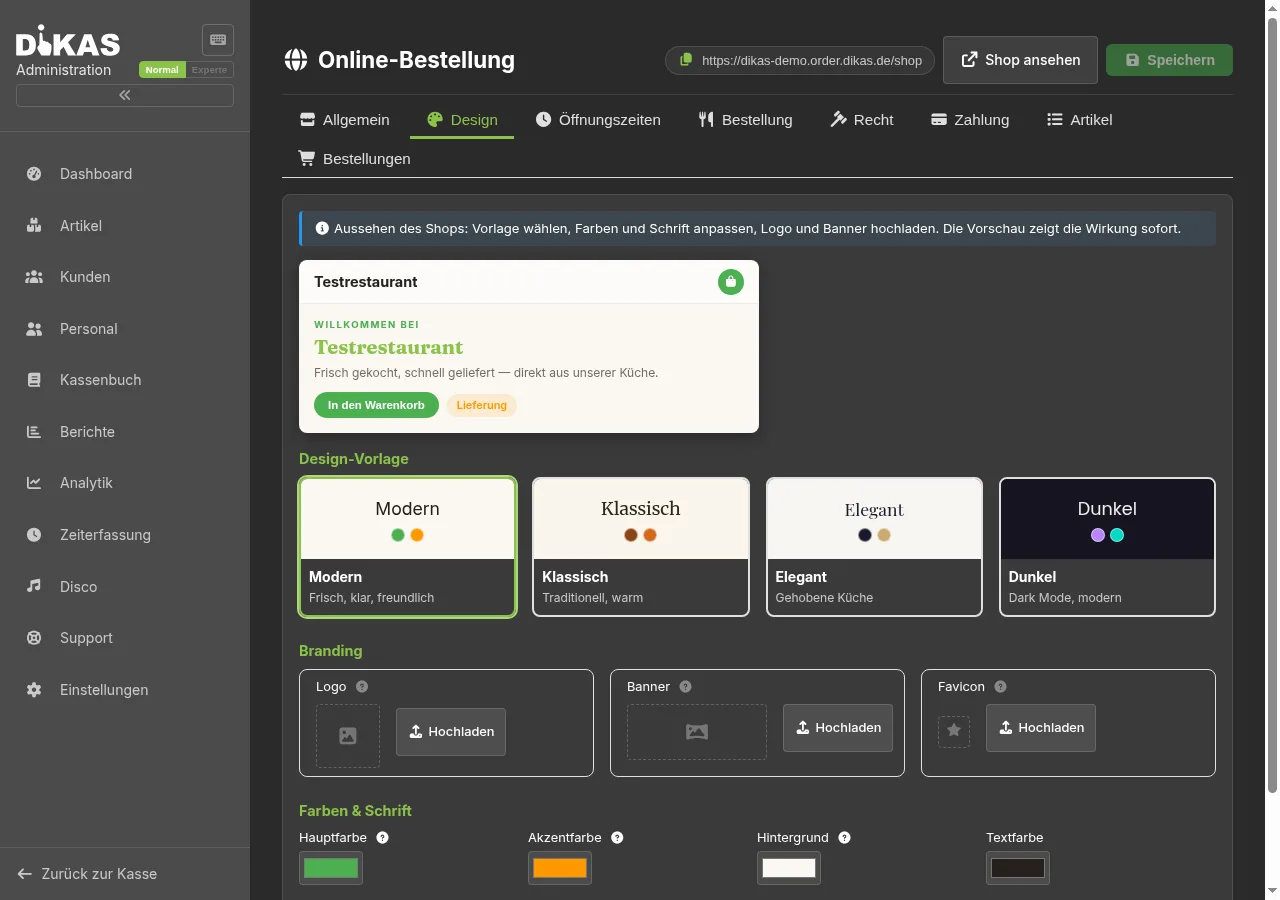Open the Hauptfarbe green color swatch
Image resolution: width=1280 pixels, height=900 pixels.
tap(331, 868)
